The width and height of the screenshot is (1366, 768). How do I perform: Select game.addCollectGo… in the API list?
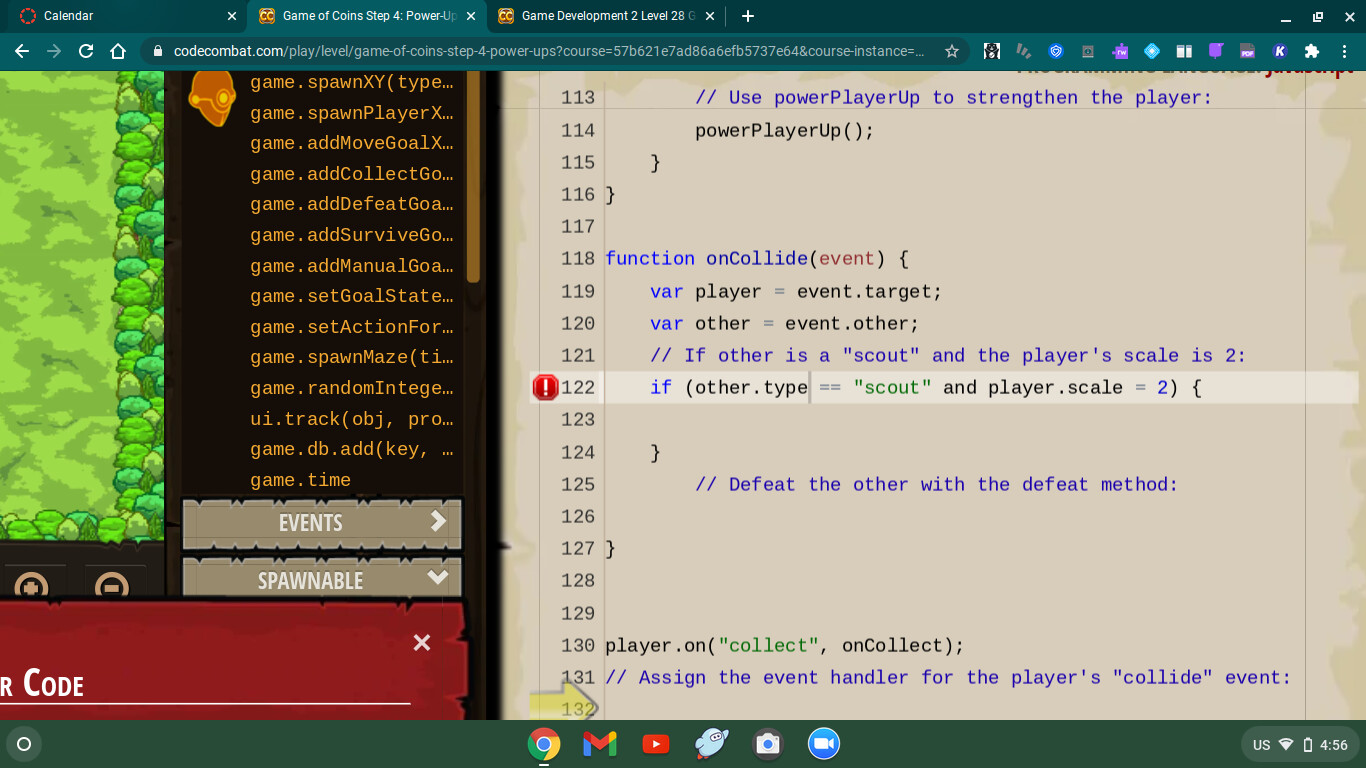352,174
